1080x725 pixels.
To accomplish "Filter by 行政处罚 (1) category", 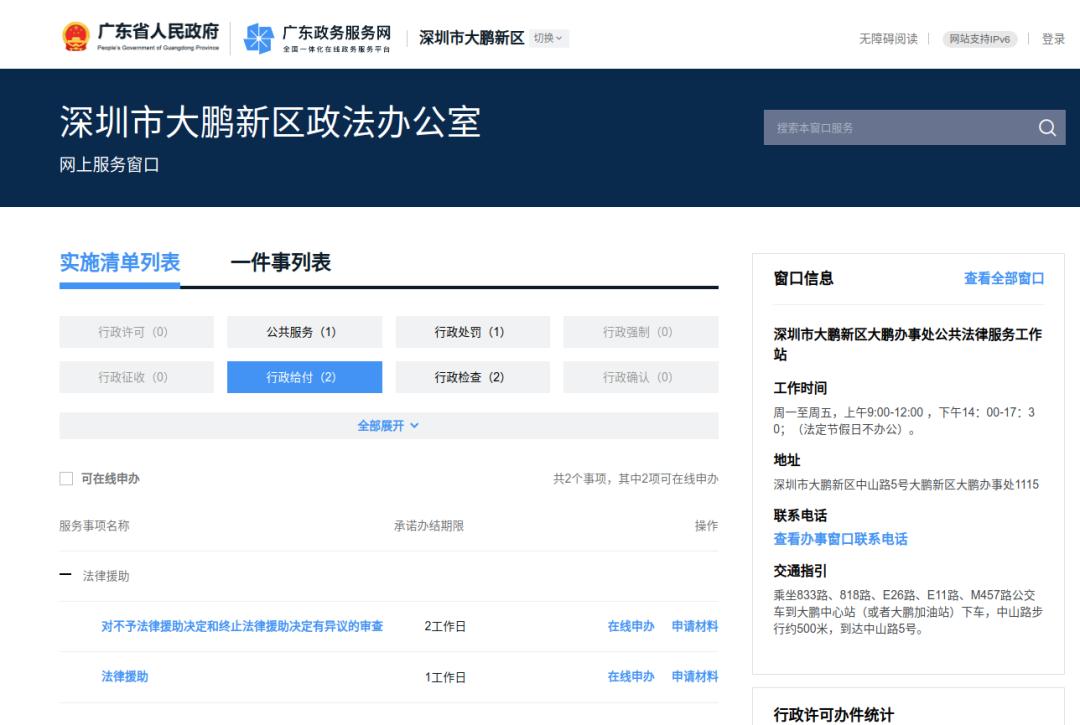I will pyautogui.click(x=472, y=332).
